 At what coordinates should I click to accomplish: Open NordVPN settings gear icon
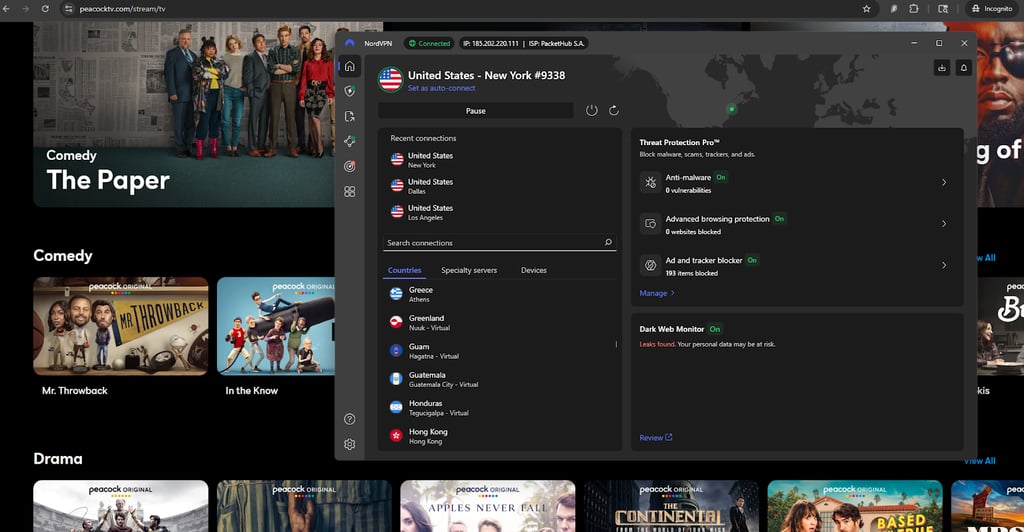[349, 444]
